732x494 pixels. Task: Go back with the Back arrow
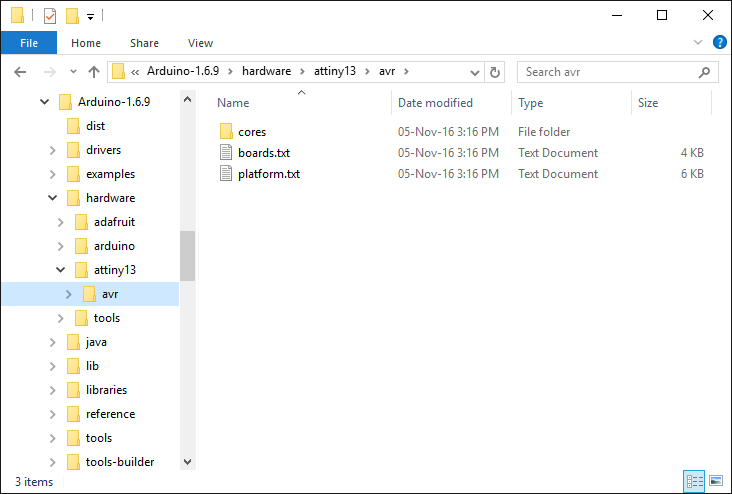click(x=20, y=72)
